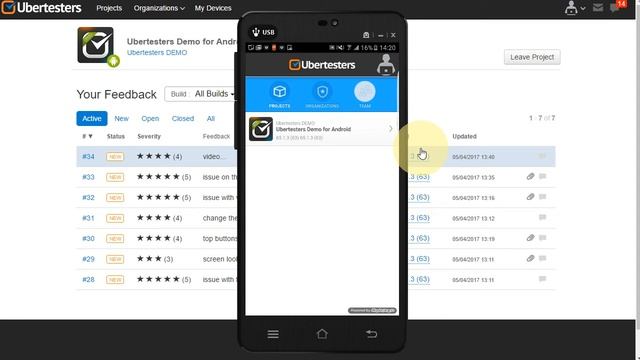Click the Ubertesters logo in the top bar
640x360 pixels.
click(41, 8)
